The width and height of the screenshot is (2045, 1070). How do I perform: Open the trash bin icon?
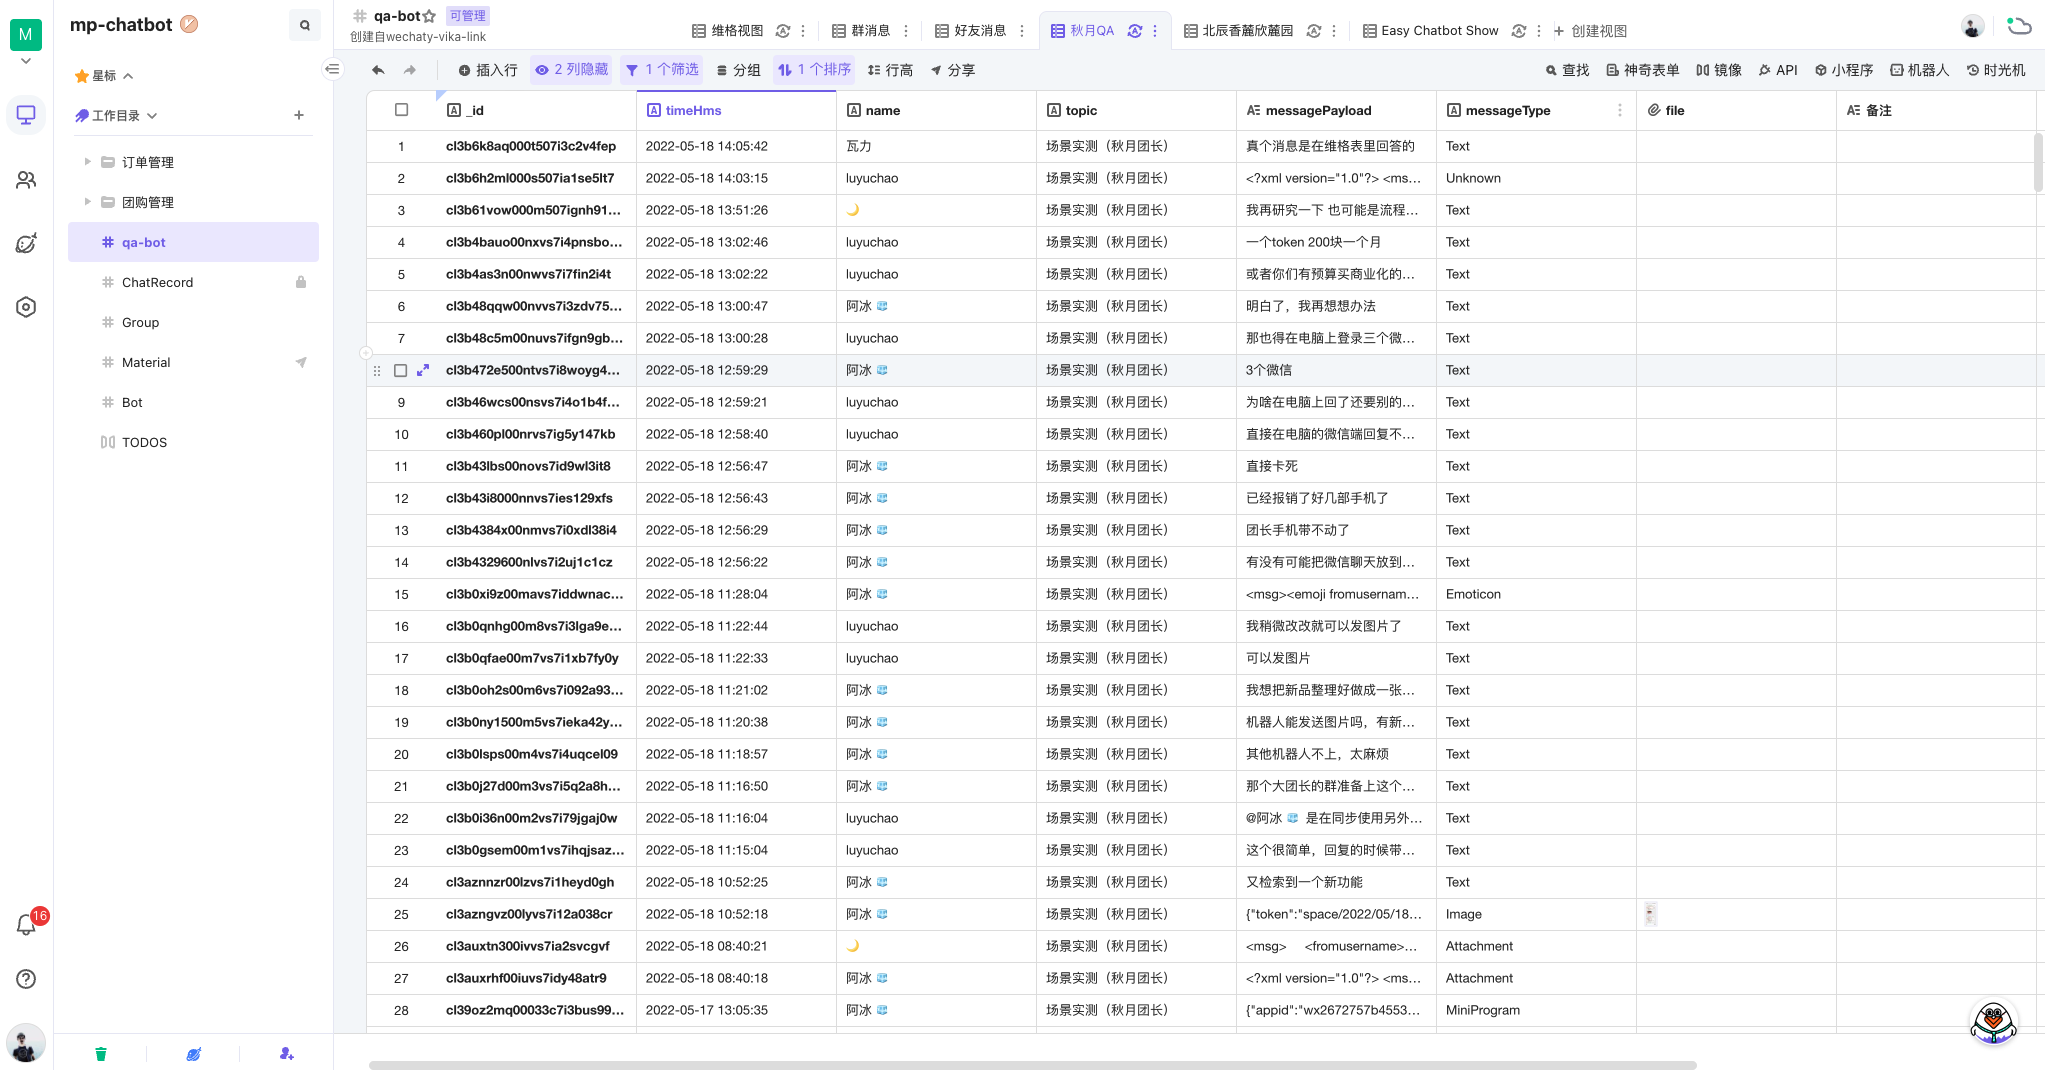tap(101, 1053)
